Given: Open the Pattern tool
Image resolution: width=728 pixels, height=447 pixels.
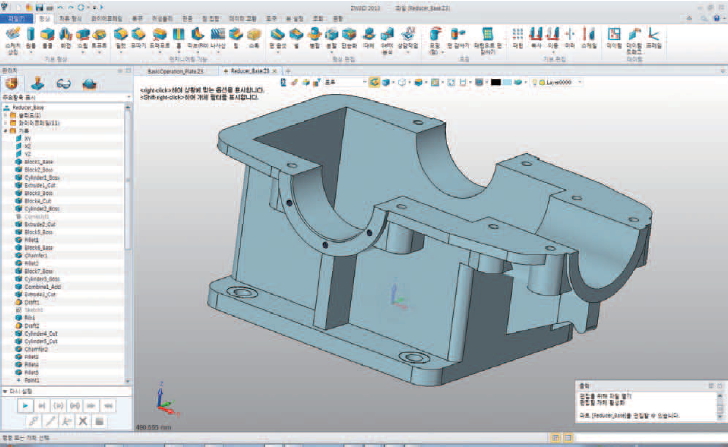Looking at the screenshot, I should (x=518, y=37).
